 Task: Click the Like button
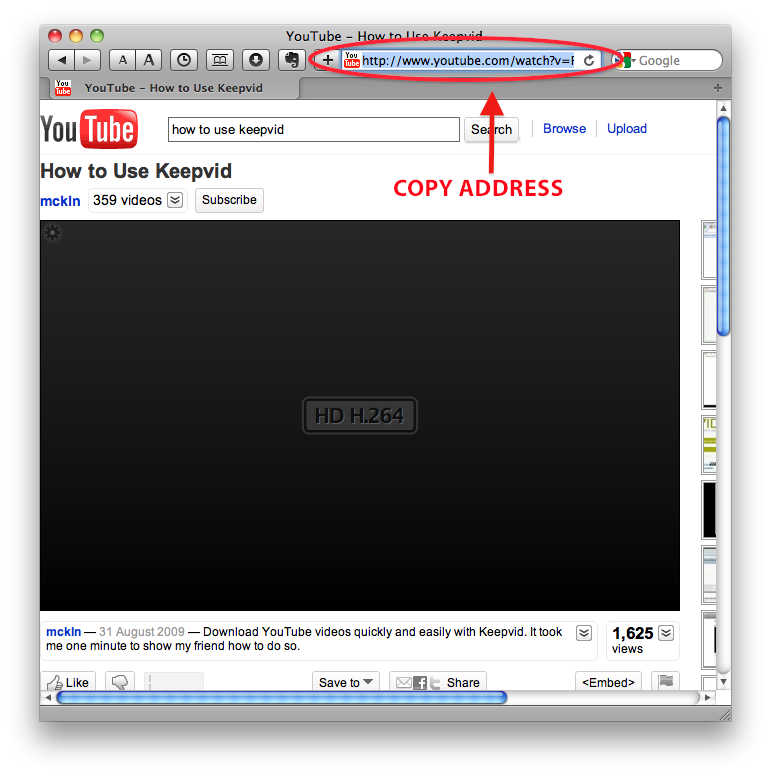(68, 682)
